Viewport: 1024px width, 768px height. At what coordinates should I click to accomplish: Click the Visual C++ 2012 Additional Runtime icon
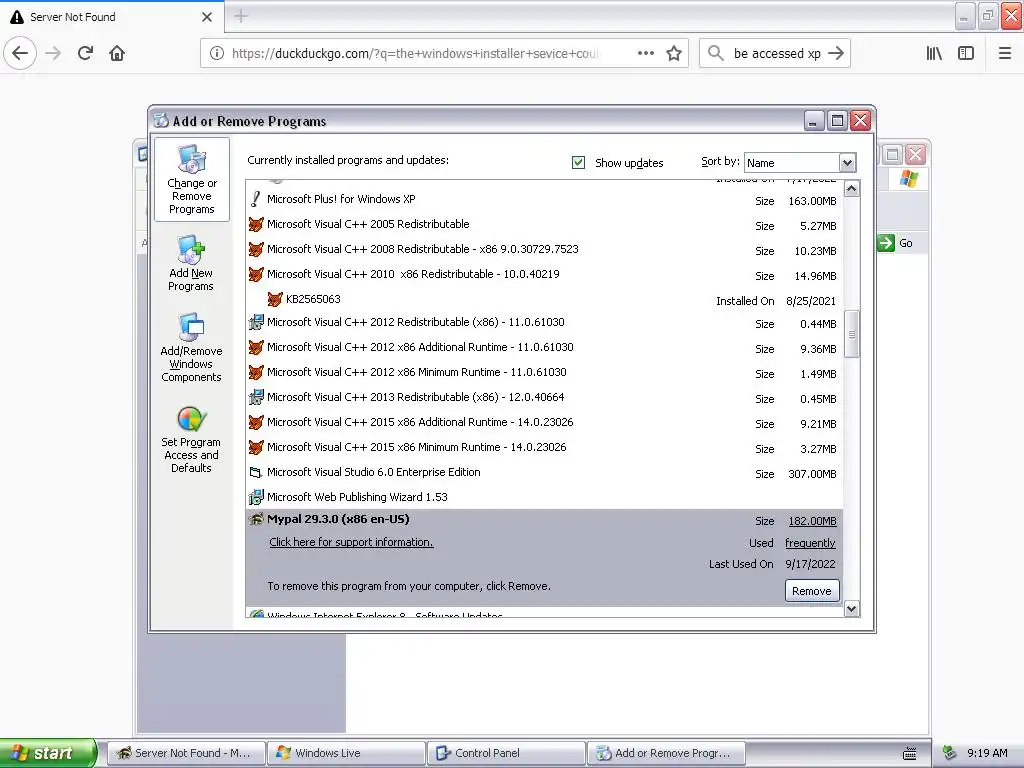click(x=256, y=347)
